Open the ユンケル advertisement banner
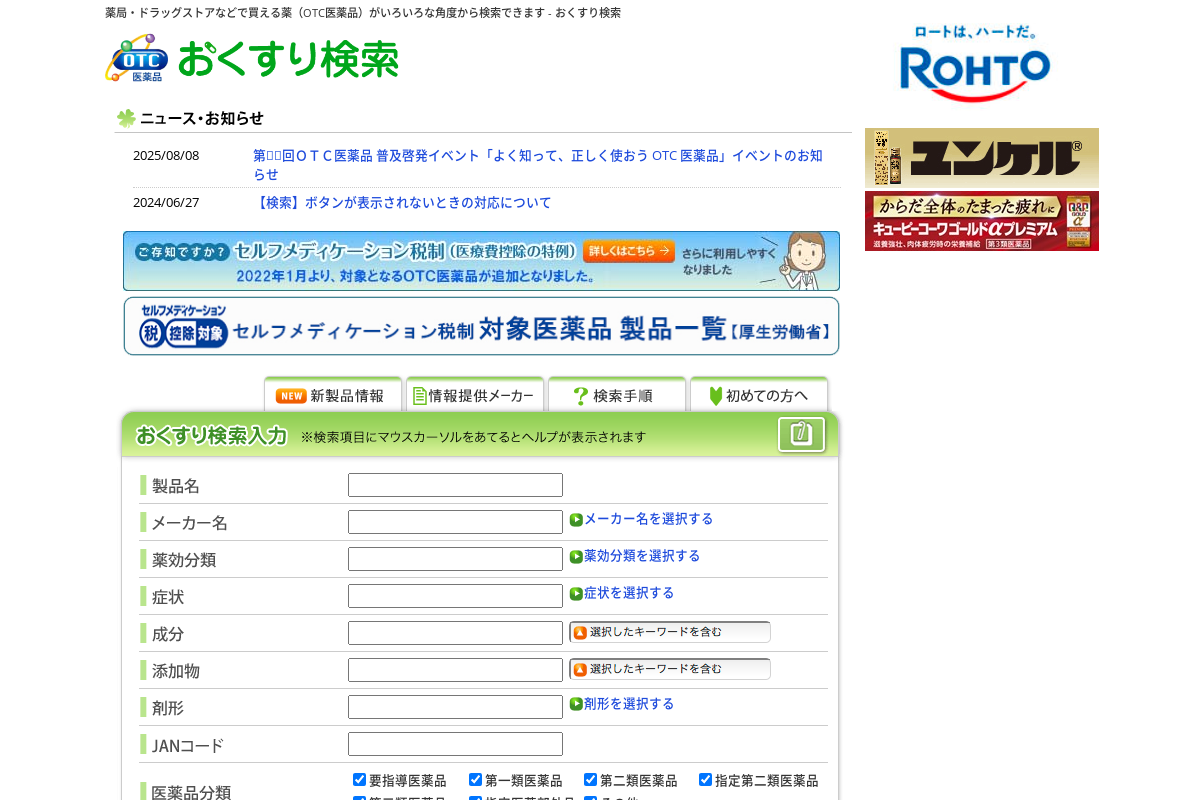The width and height of the screenshot is (1200, 800). click(x=982, y=158)
